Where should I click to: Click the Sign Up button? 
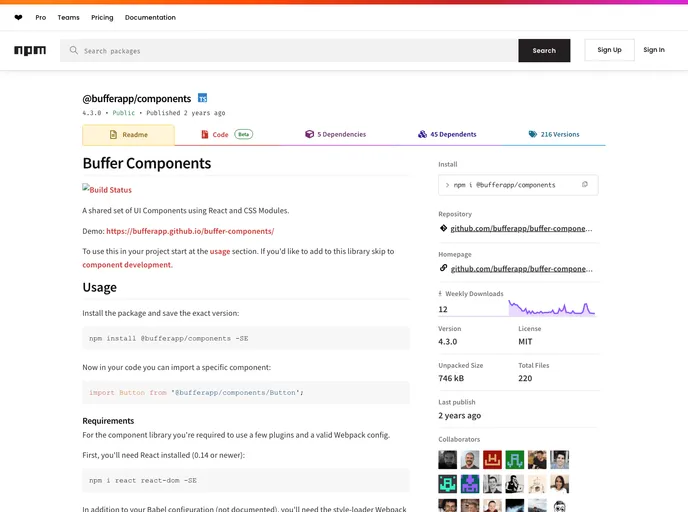click(x=609, y=50)
